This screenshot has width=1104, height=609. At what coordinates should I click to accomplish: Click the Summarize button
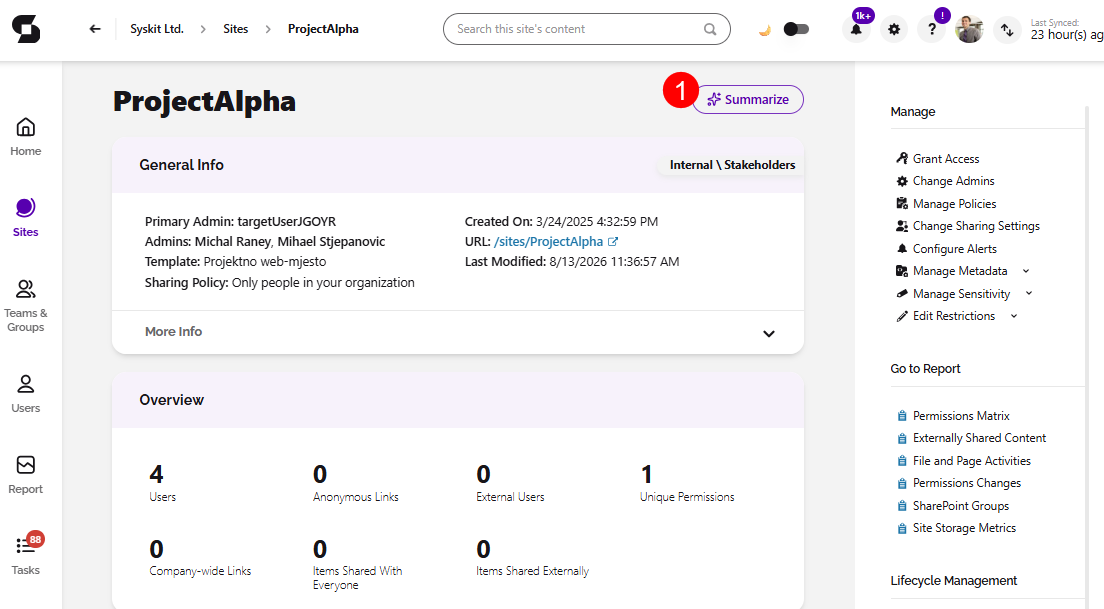pos(748,99)
